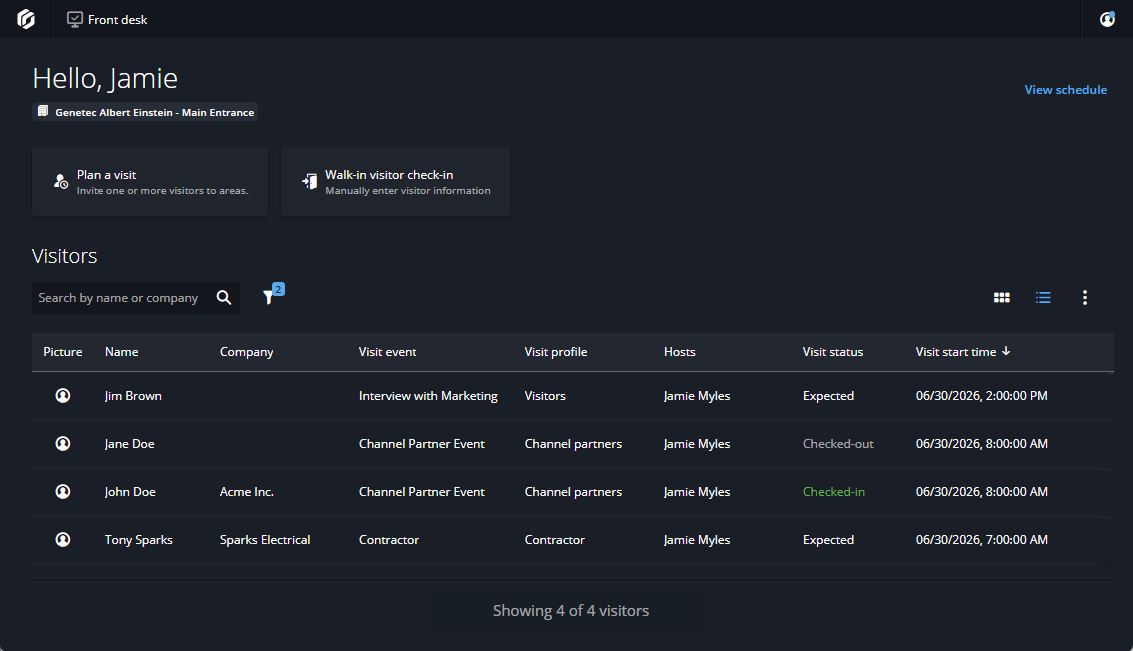Viewport: 1133px width, 651px height.
Task: Sort by the Name column header
Action: 121,352
